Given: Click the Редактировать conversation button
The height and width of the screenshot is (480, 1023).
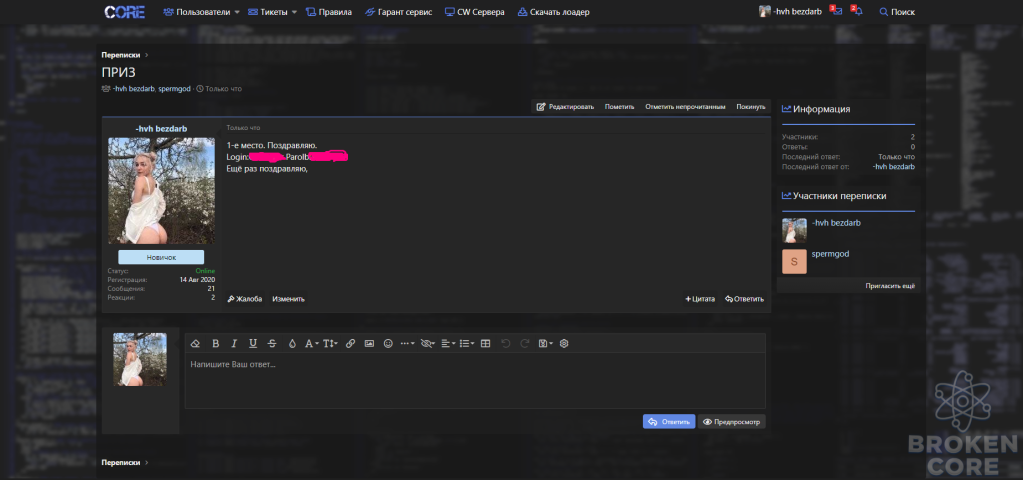Looking at the screenshot, I should (565, 107).
